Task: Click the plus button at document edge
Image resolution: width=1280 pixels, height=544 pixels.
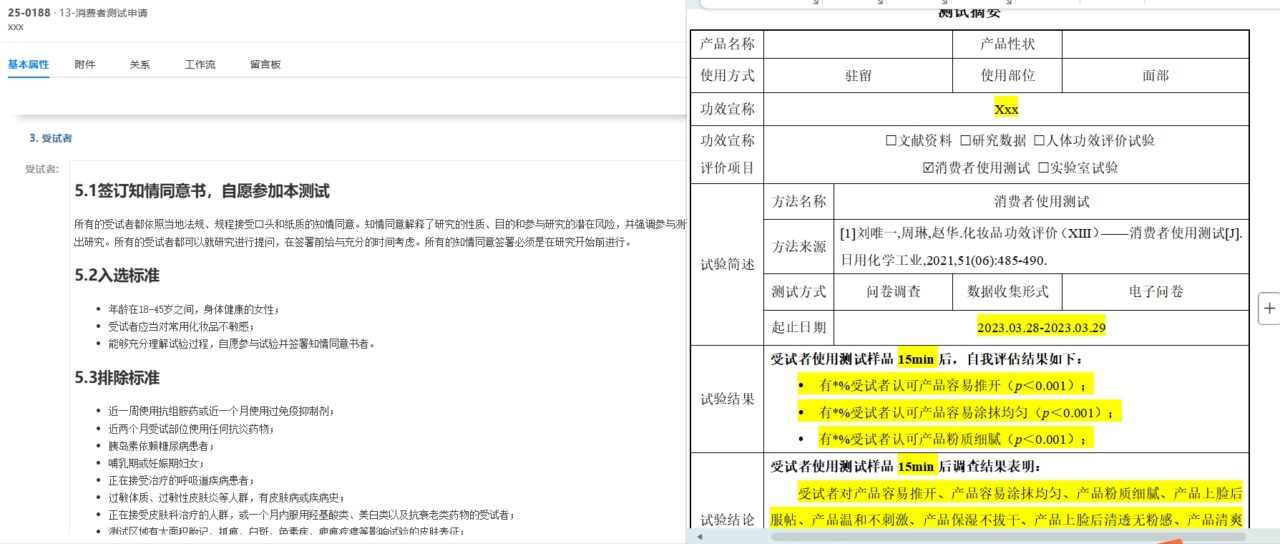Action: tap(1269, 309)
